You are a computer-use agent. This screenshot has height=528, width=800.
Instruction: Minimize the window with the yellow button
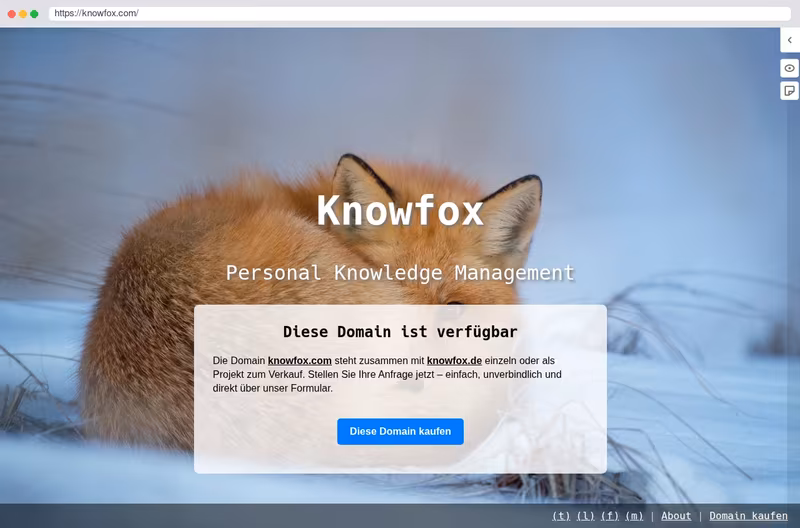(23, 14)
